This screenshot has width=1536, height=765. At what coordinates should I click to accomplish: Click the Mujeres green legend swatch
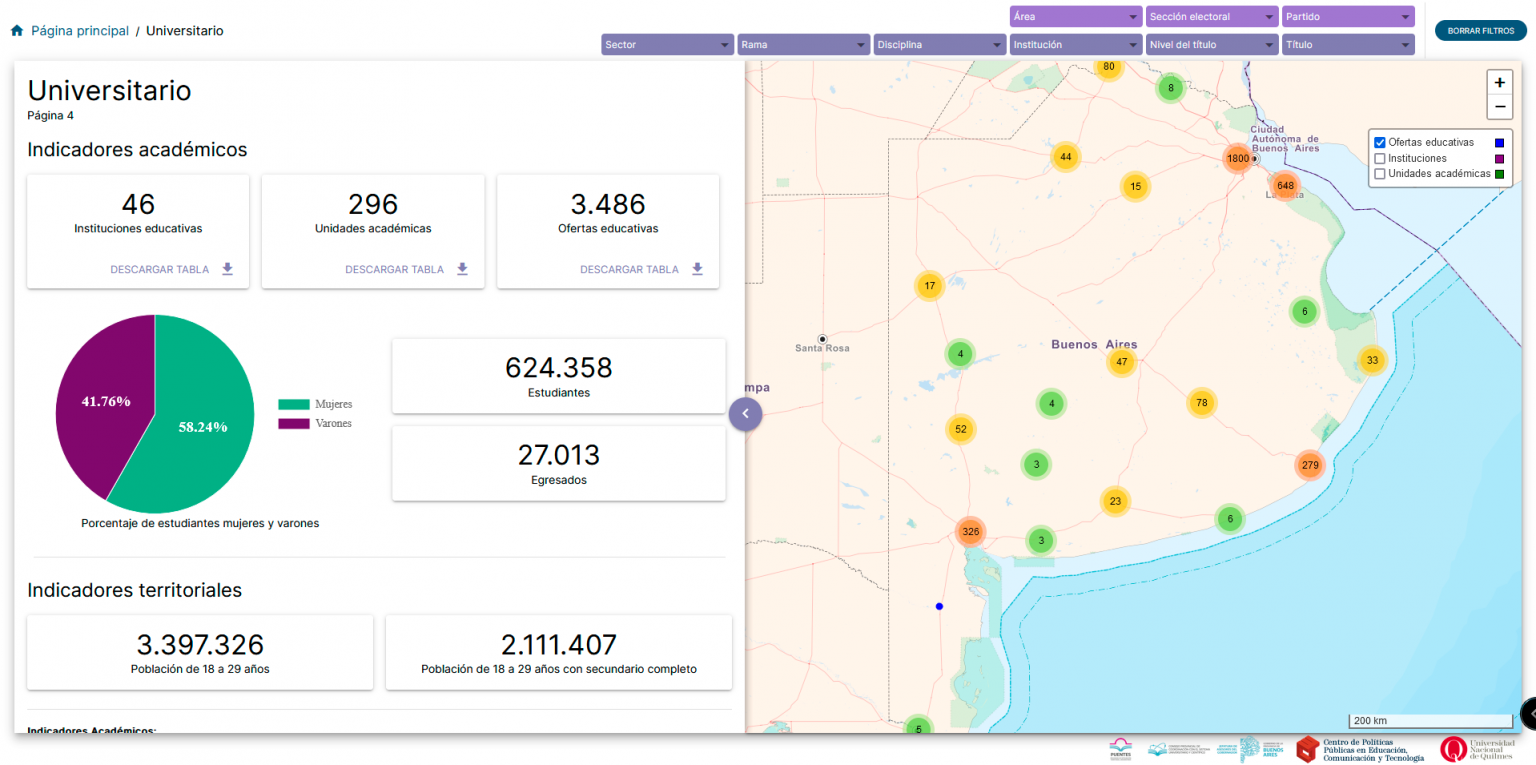pyautogui.click(x=294, y=404)
